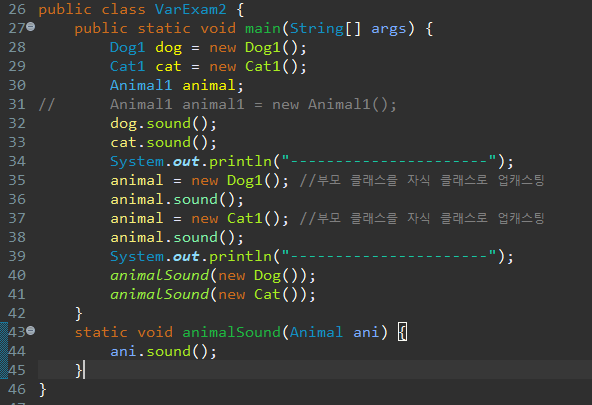Click 'animal.sound();' on line 38
This screenshot has height=405, width=592.
tap(177, 238)
